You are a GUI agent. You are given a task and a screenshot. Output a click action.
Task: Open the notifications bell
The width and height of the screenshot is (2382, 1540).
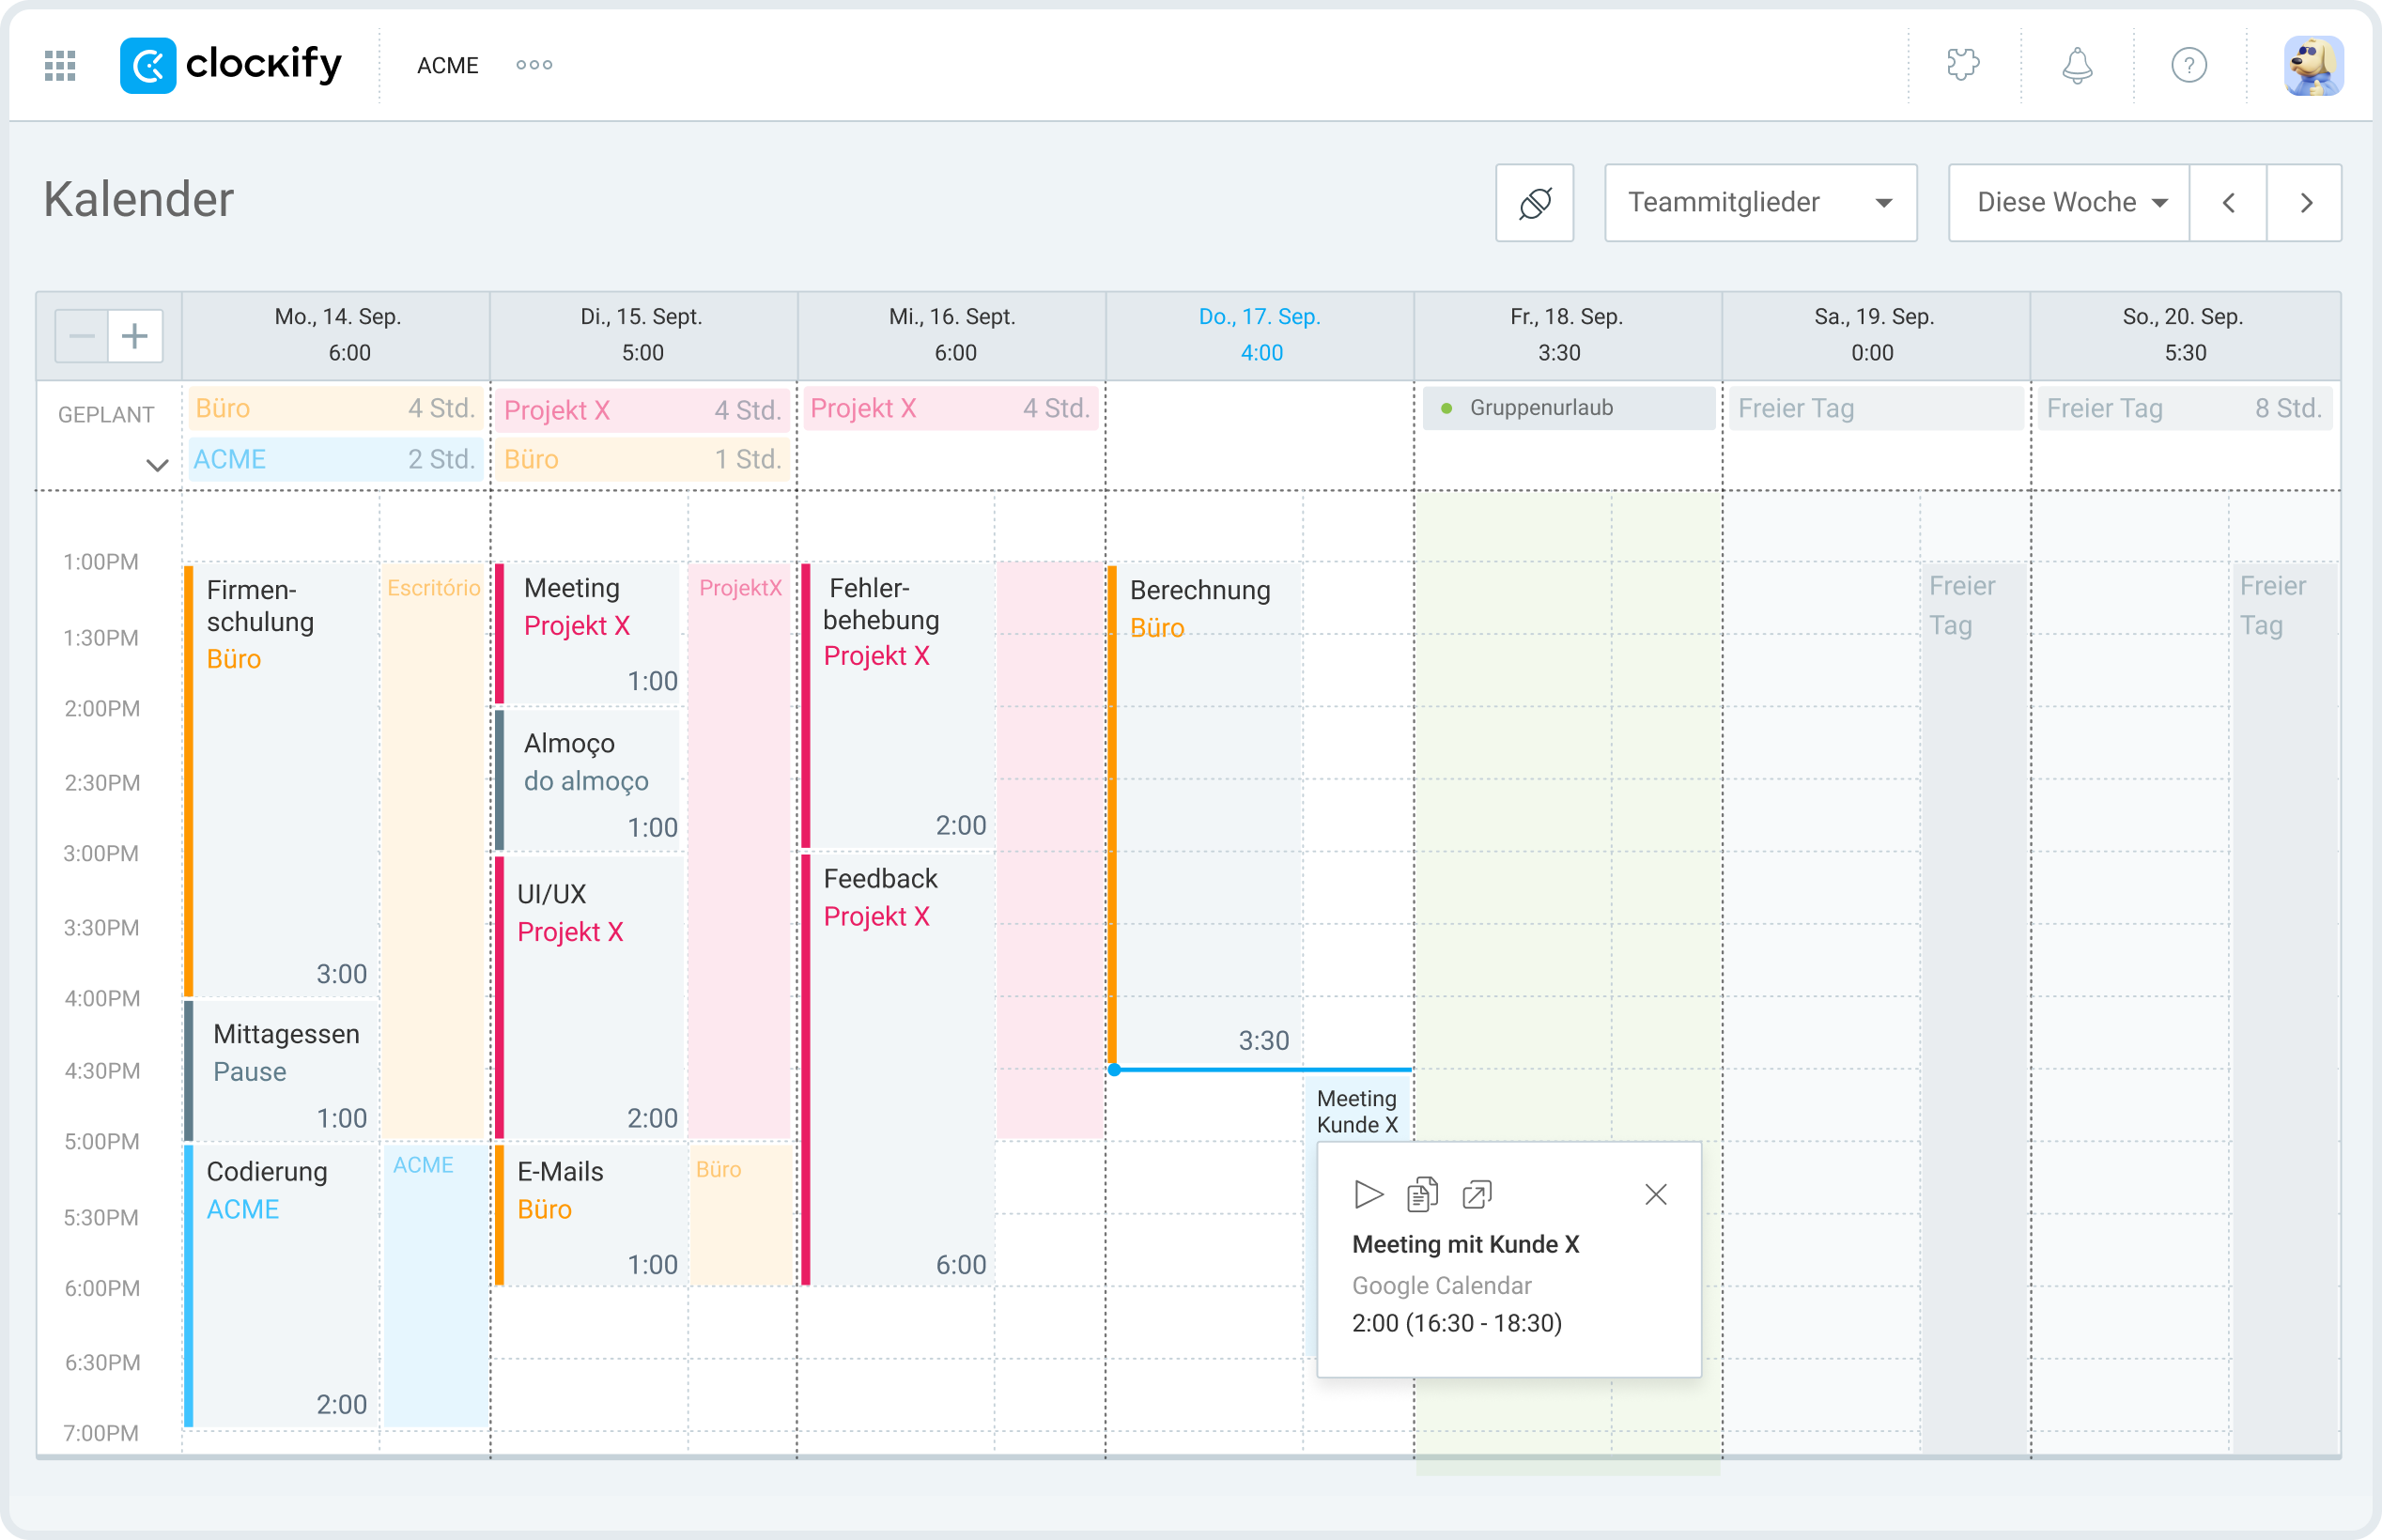pos(2076,65)
